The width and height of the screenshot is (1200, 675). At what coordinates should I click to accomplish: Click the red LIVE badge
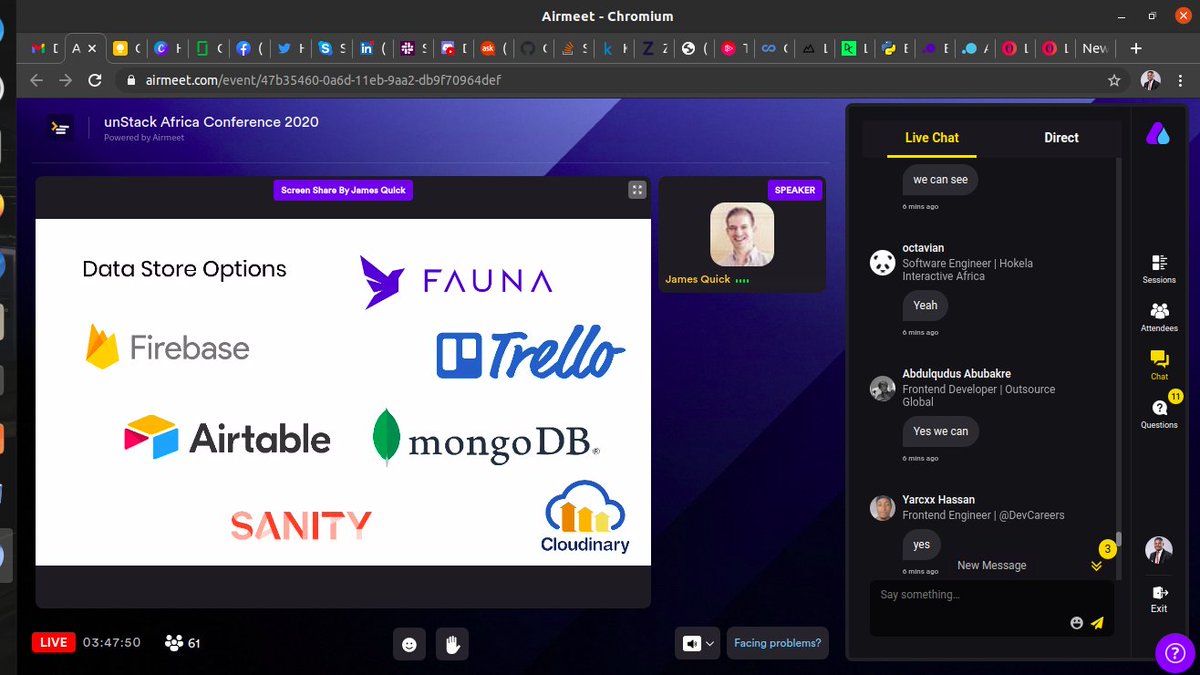pyautogui.click(x=54, y=642)
